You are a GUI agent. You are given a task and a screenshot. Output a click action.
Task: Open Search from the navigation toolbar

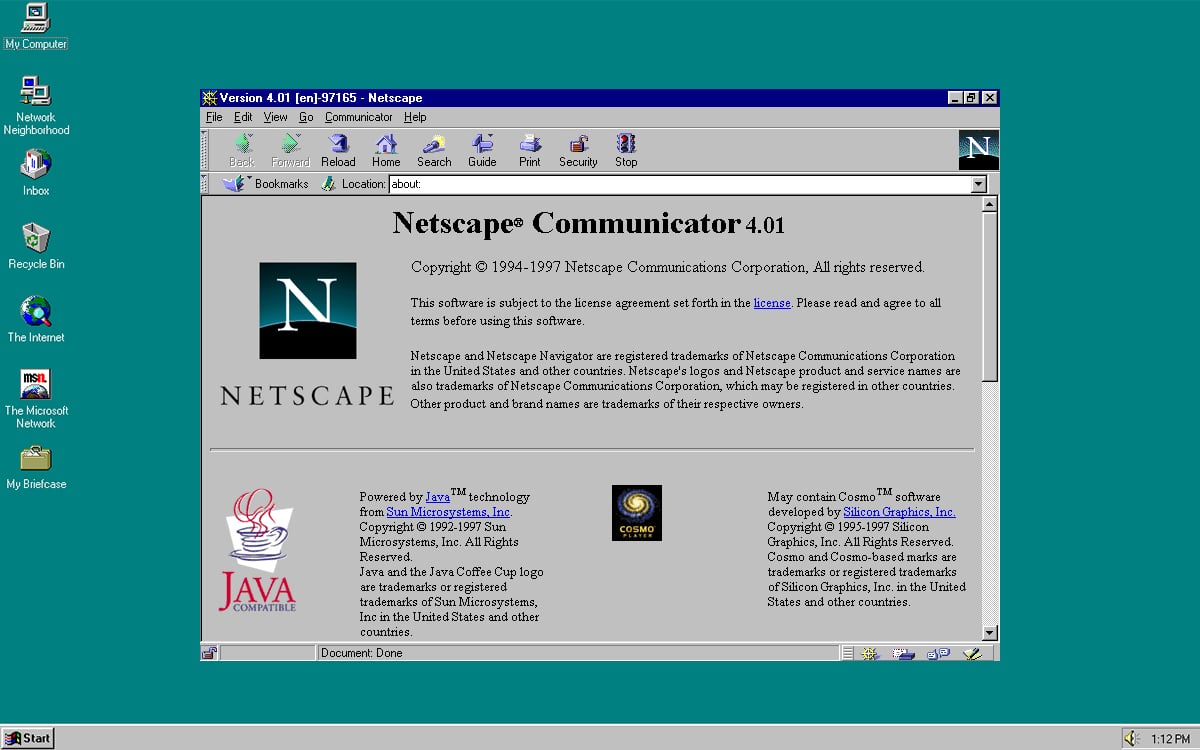(x=433, y=149)
